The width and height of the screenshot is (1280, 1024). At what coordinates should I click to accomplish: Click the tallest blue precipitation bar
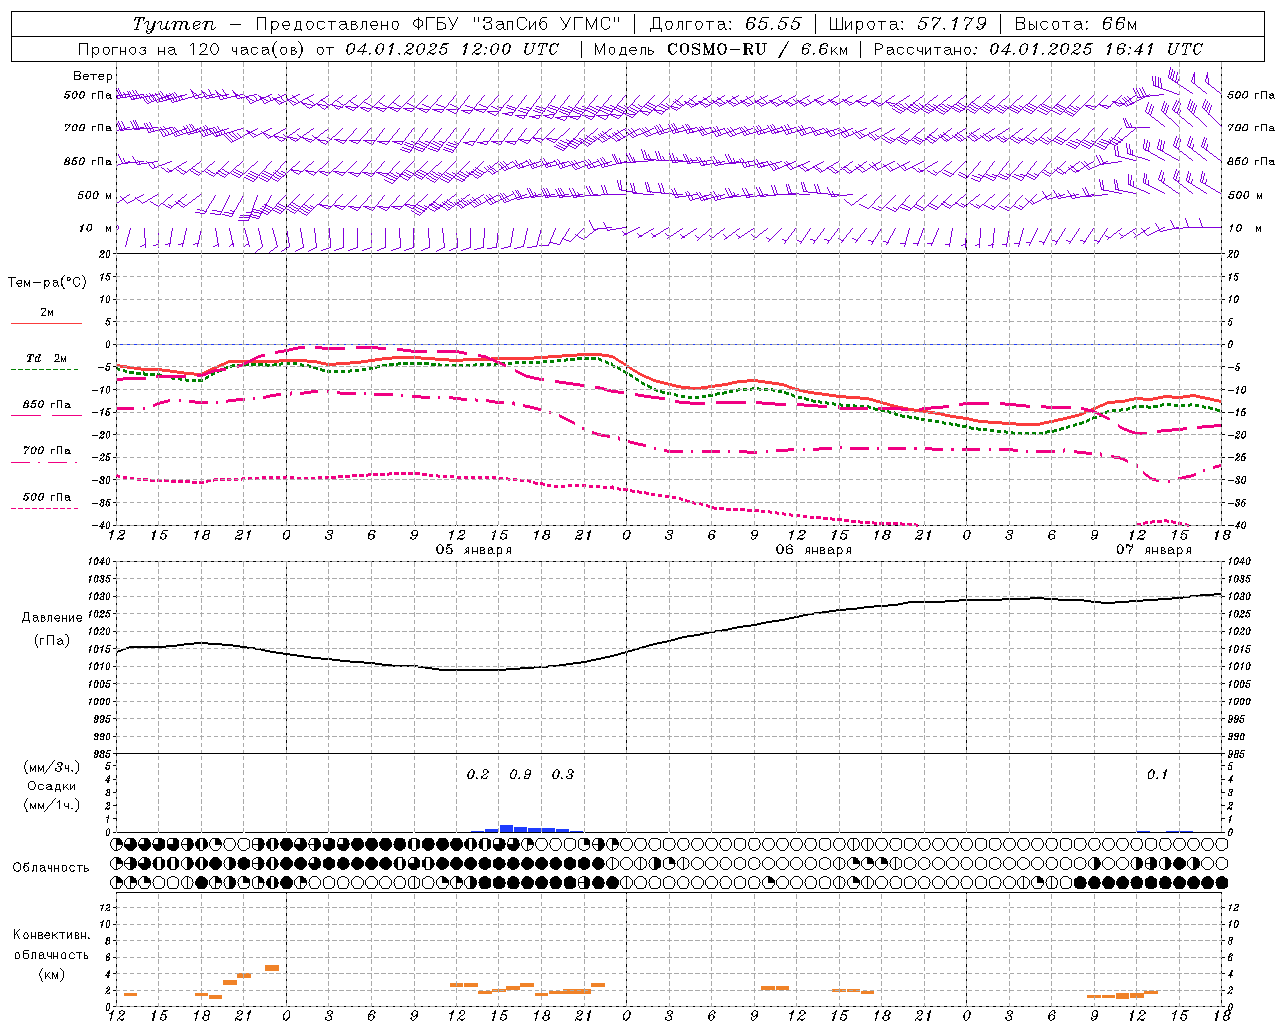click(506, 828)
